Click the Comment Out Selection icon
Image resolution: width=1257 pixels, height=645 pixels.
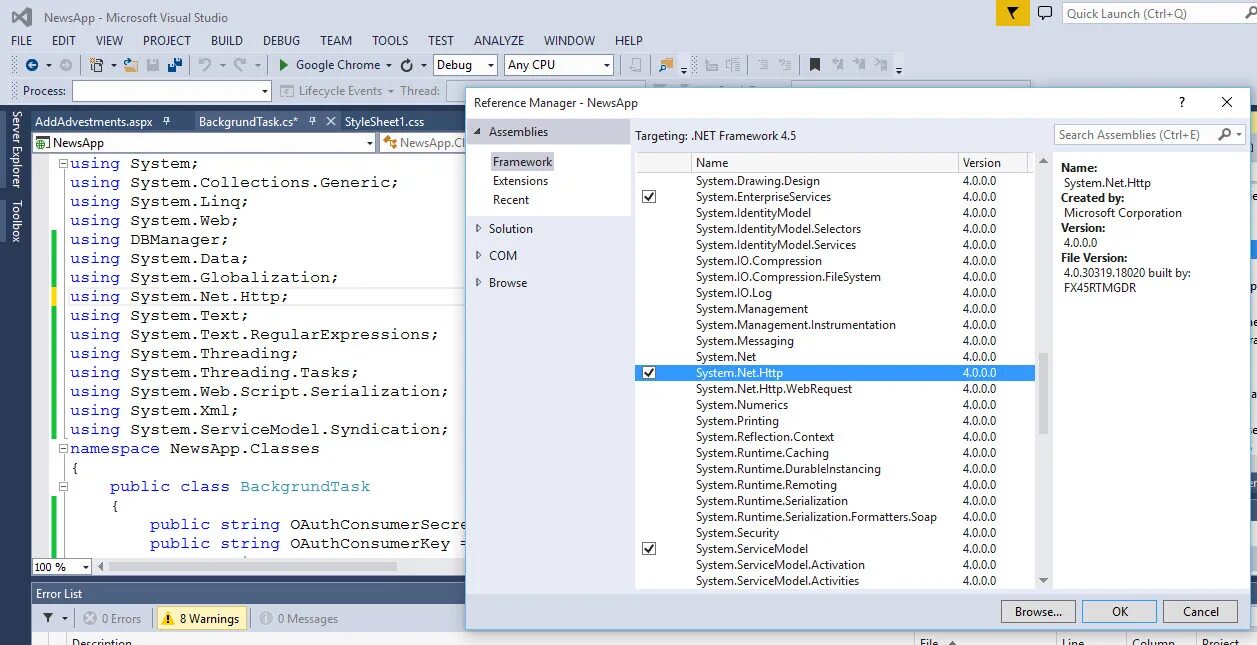click(x=762, y=65)
